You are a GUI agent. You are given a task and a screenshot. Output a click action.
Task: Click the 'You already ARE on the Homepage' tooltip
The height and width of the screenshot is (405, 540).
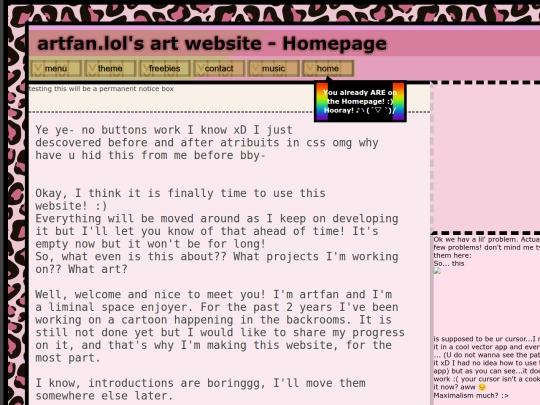pos(360,101)
